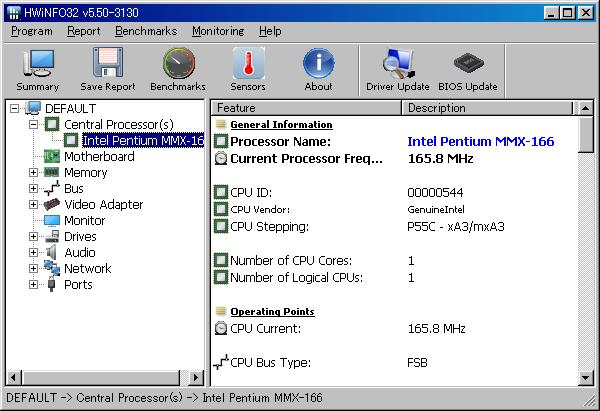Click the GenuineIntel vendor value
The height and width of the screenshot is (411, 600).
click(x=436, y=210)
